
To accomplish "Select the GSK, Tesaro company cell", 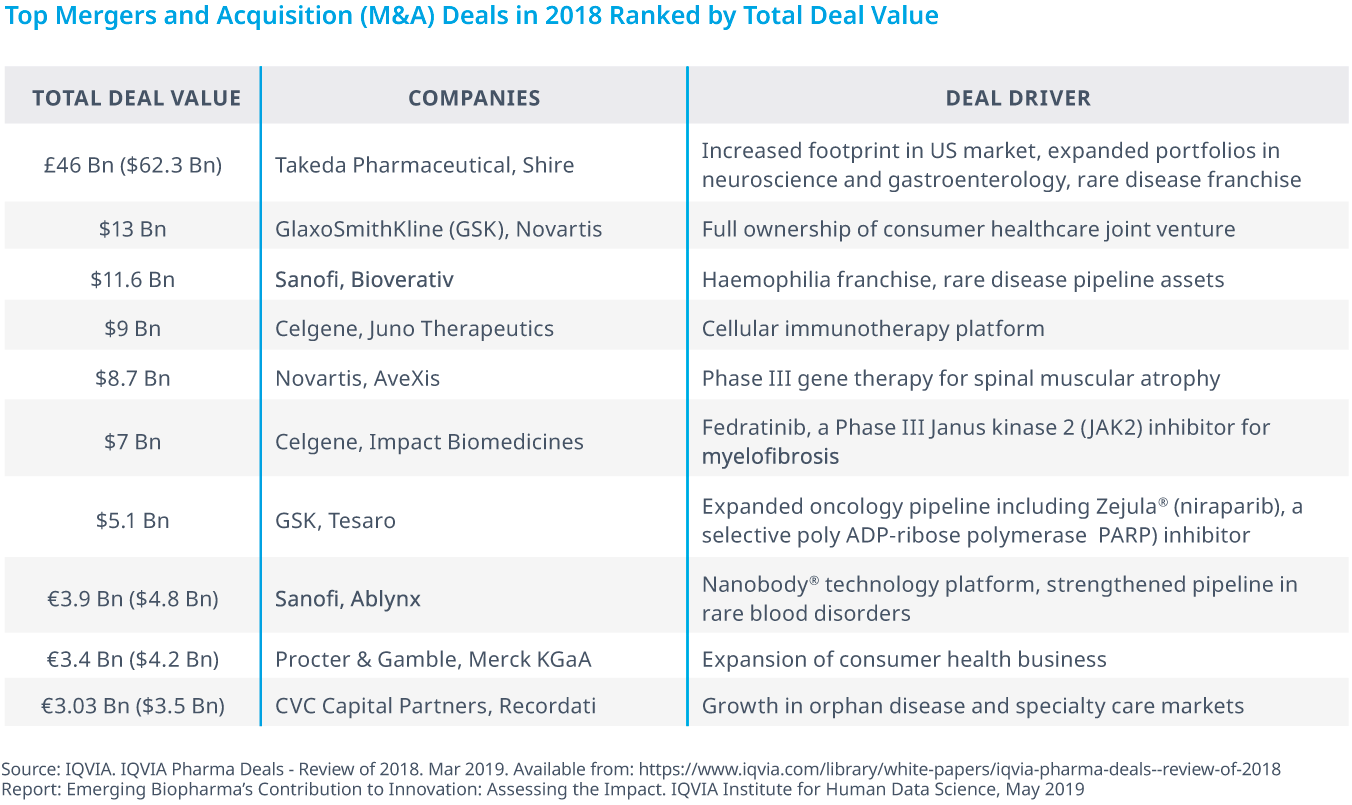I will [335, 521].
